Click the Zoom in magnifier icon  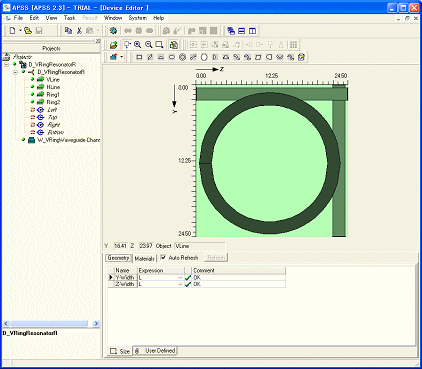137,45
